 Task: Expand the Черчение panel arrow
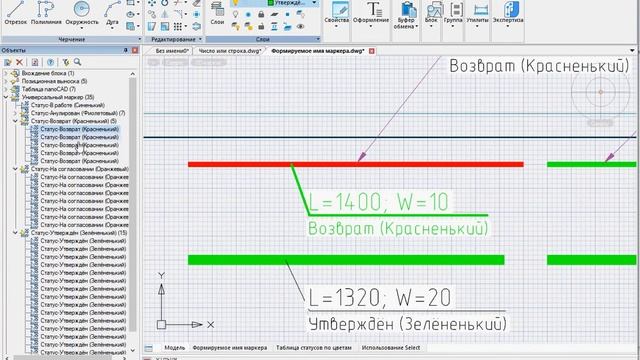click(x=140, y=39)
